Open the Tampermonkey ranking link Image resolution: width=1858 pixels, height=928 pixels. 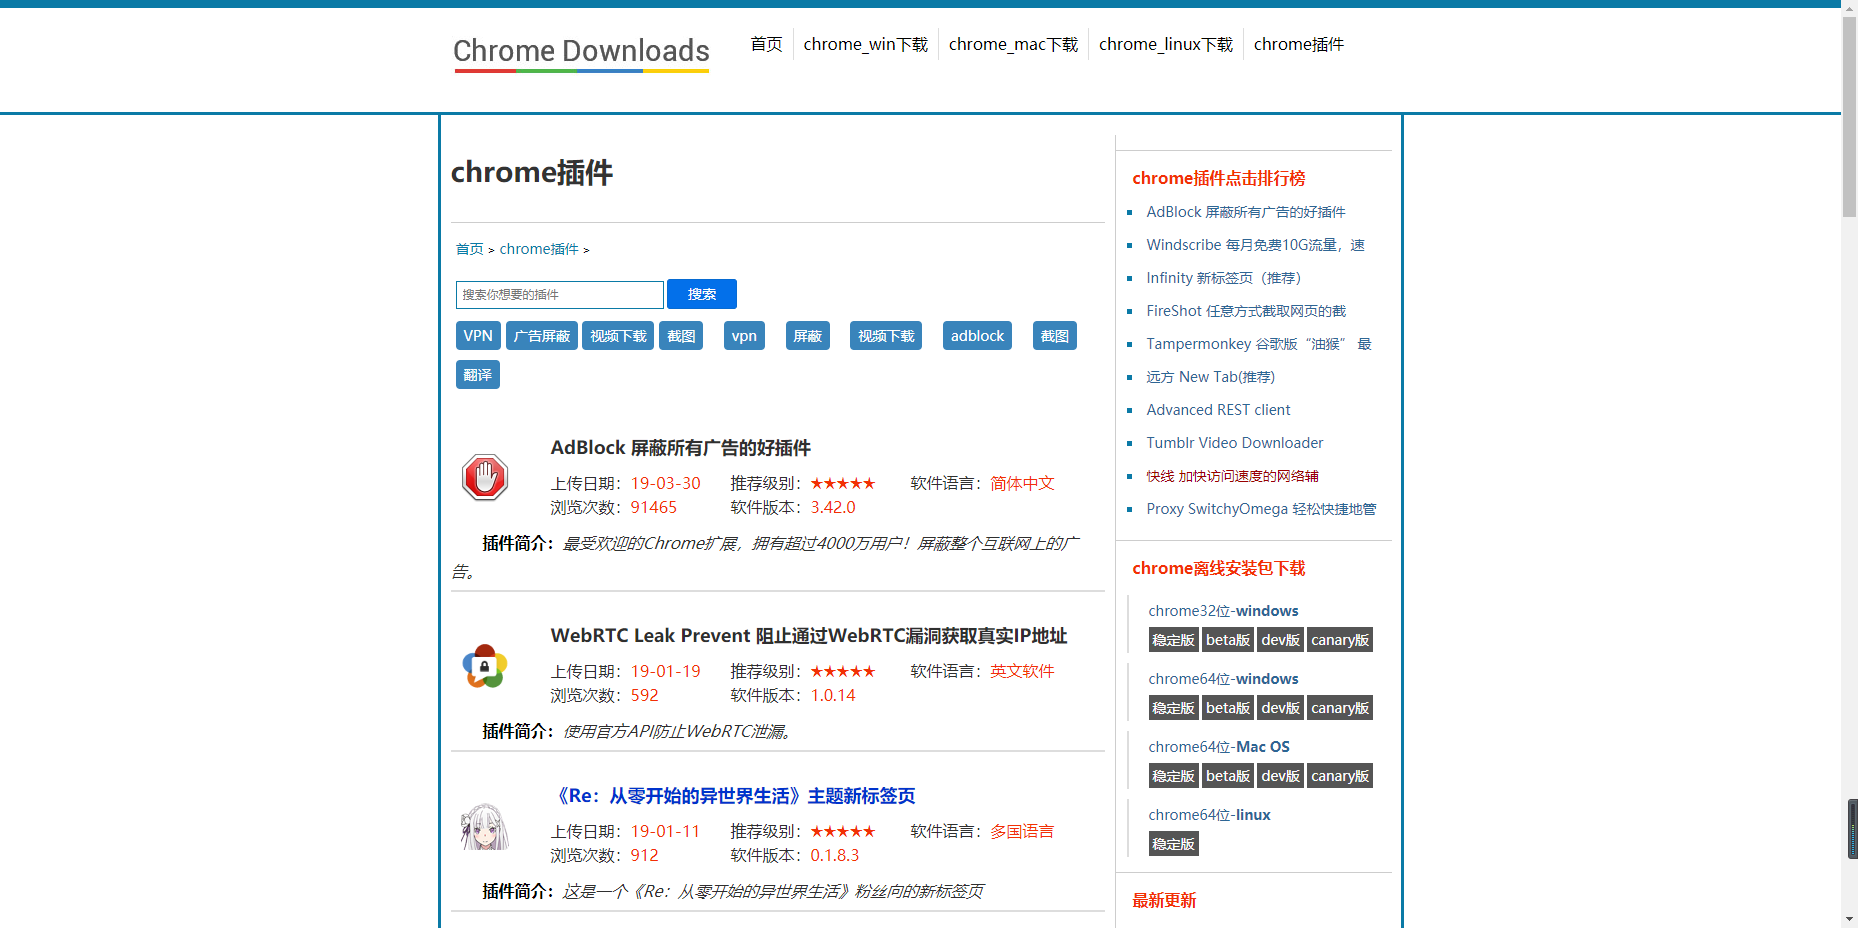(x=1259, y=344)
